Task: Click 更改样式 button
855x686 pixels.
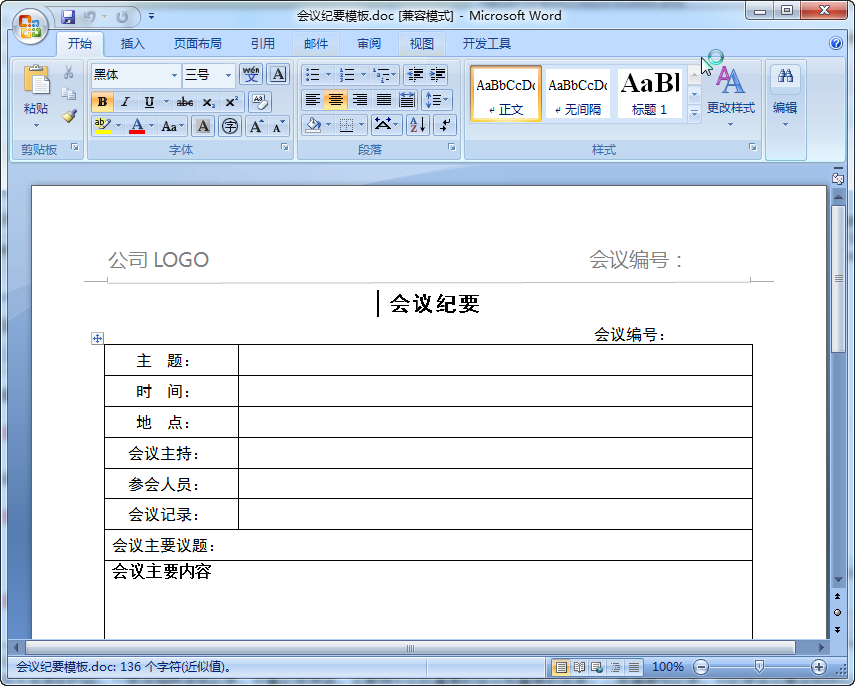Action: coord(731,96)
